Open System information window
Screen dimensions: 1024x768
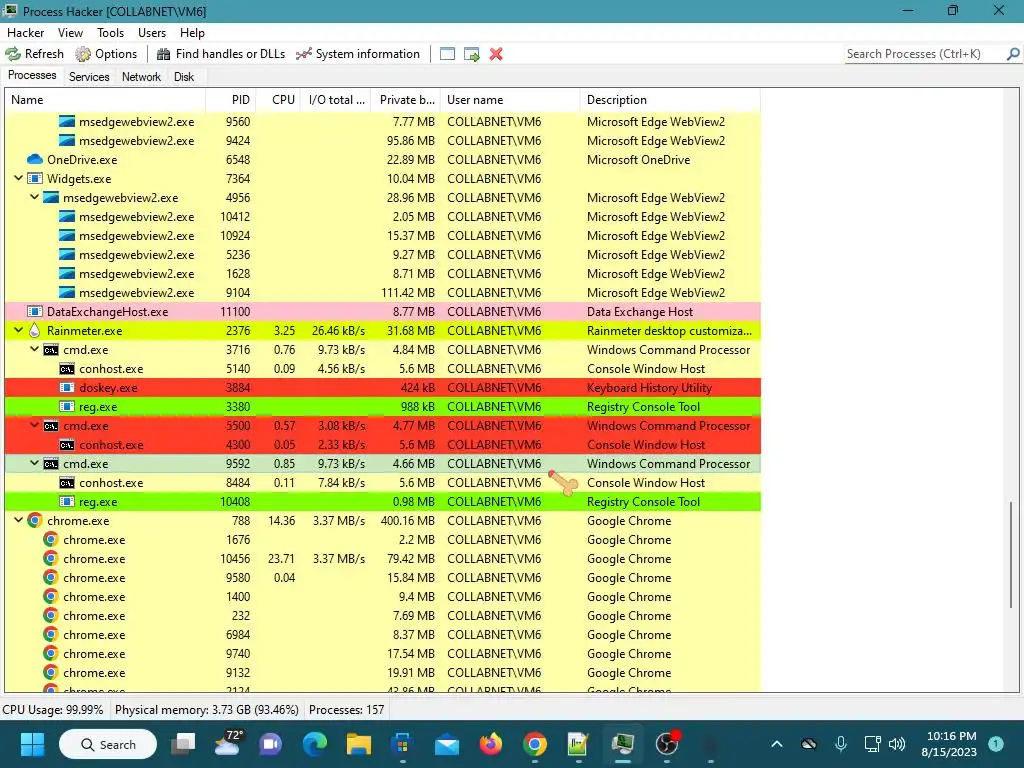[358, 54]
